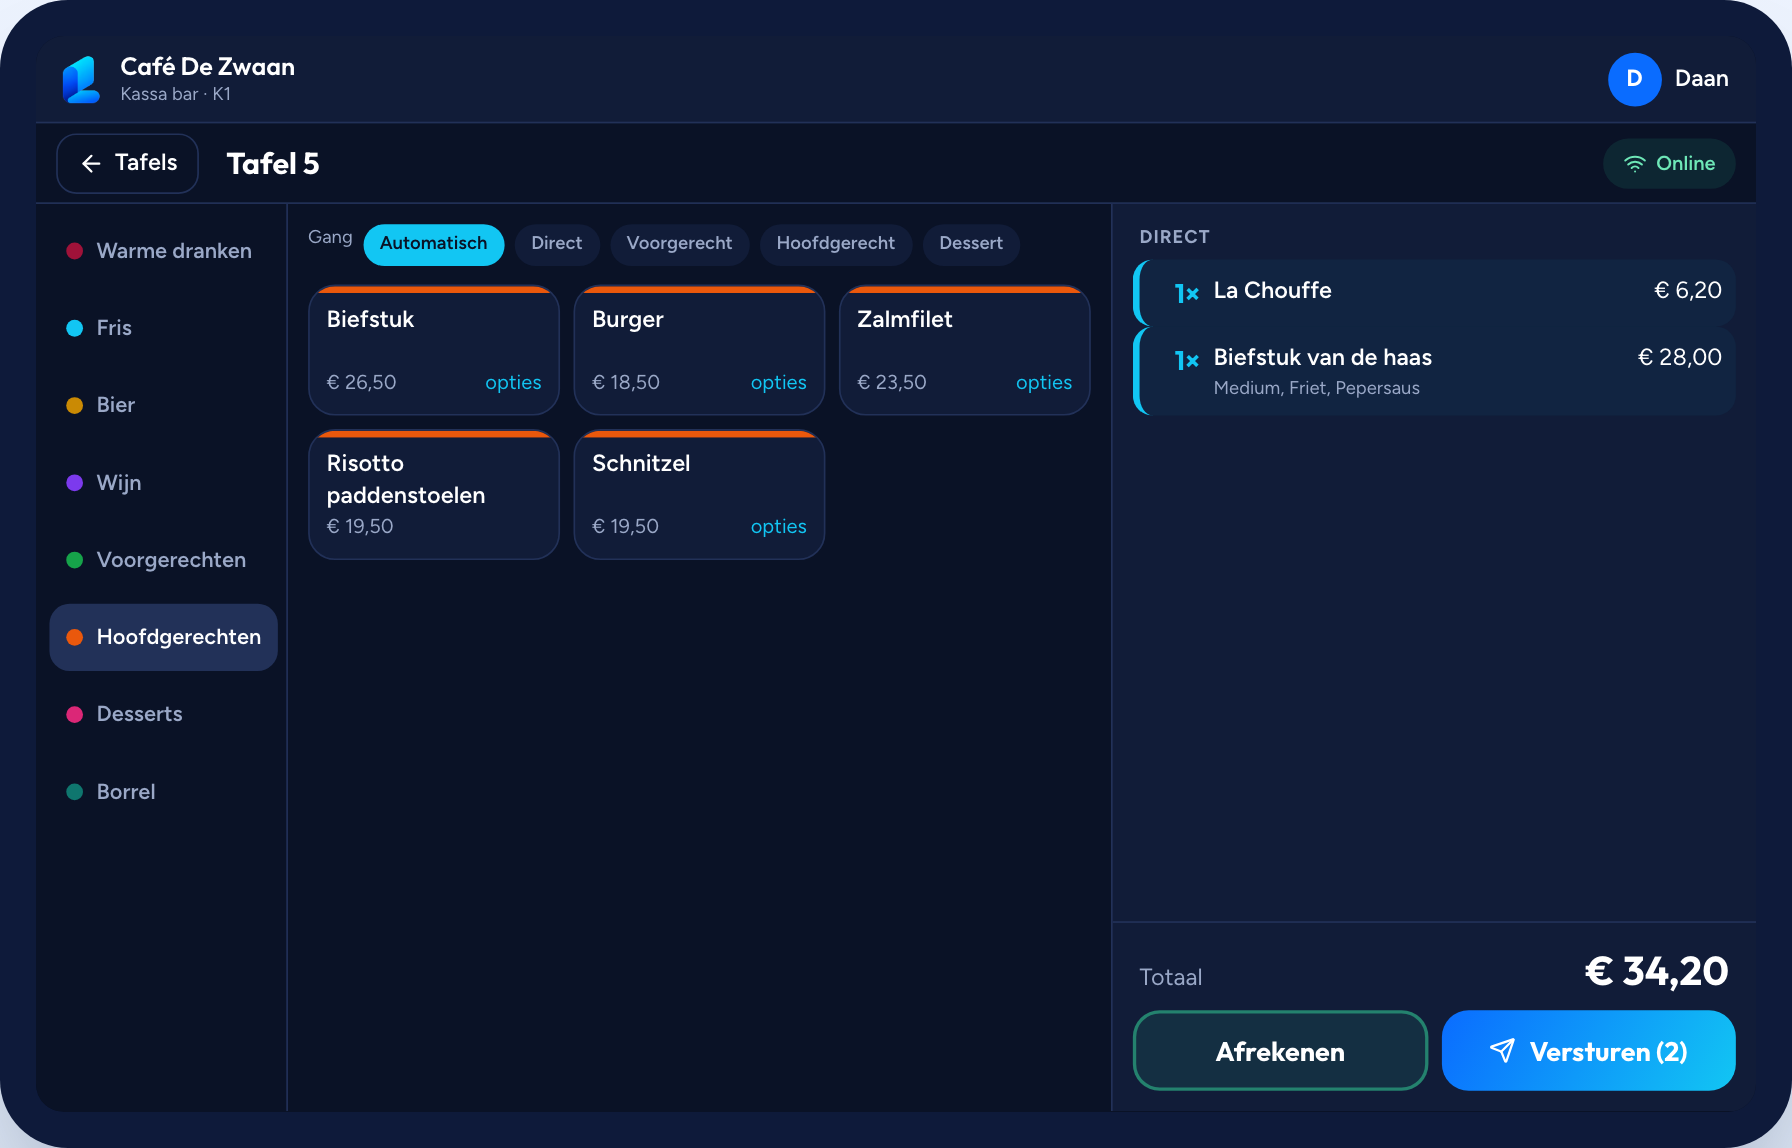The image size is (1792, 1148).
Task: Open the Bier category
Action: (163, 405)
